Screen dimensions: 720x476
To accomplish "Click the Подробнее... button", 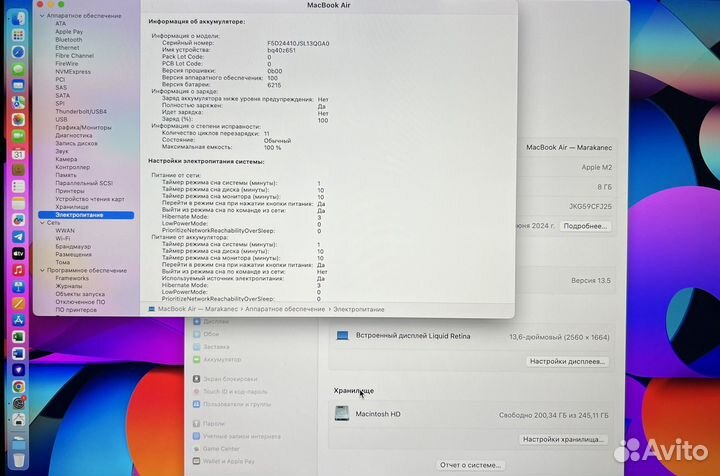I will (x=585, y=226).
